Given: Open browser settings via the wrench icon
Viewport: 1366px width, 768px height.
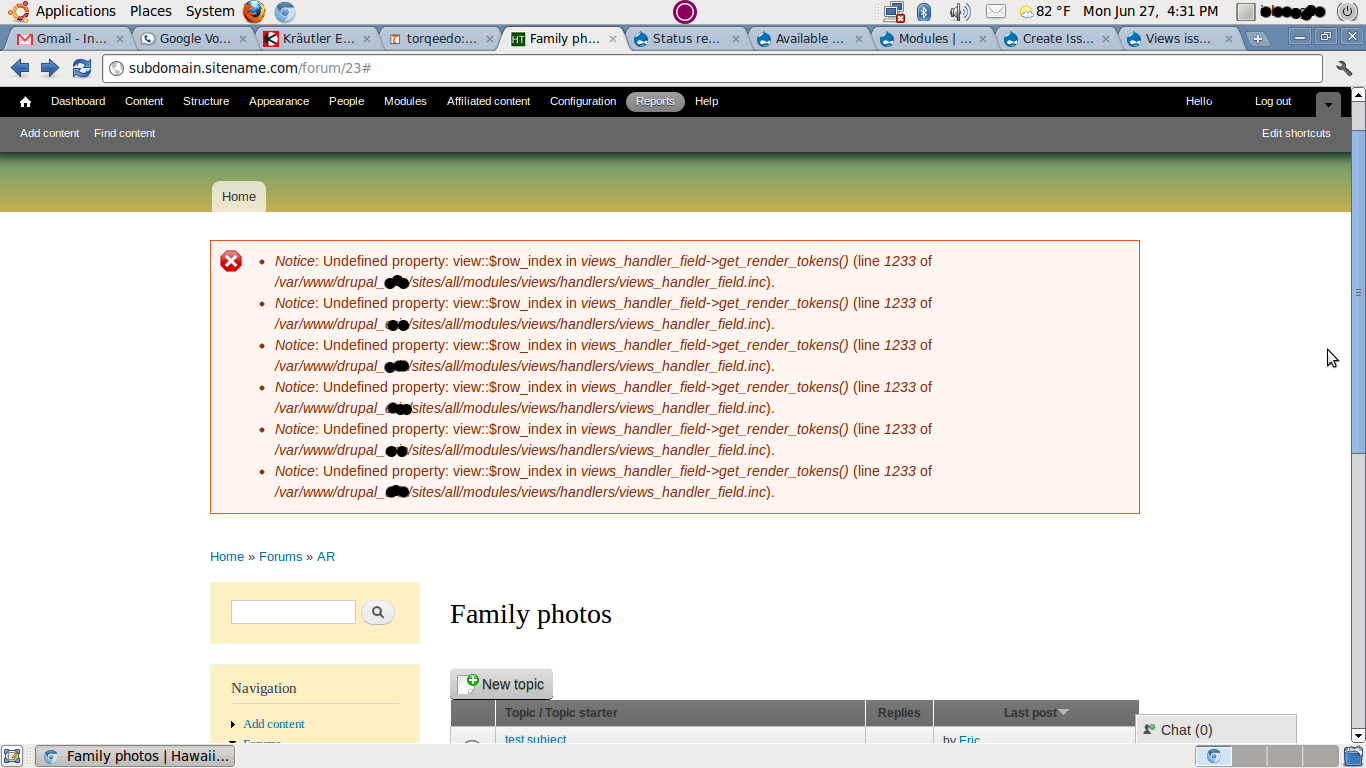Looking at the screenshot, I should coord(1344,69).
